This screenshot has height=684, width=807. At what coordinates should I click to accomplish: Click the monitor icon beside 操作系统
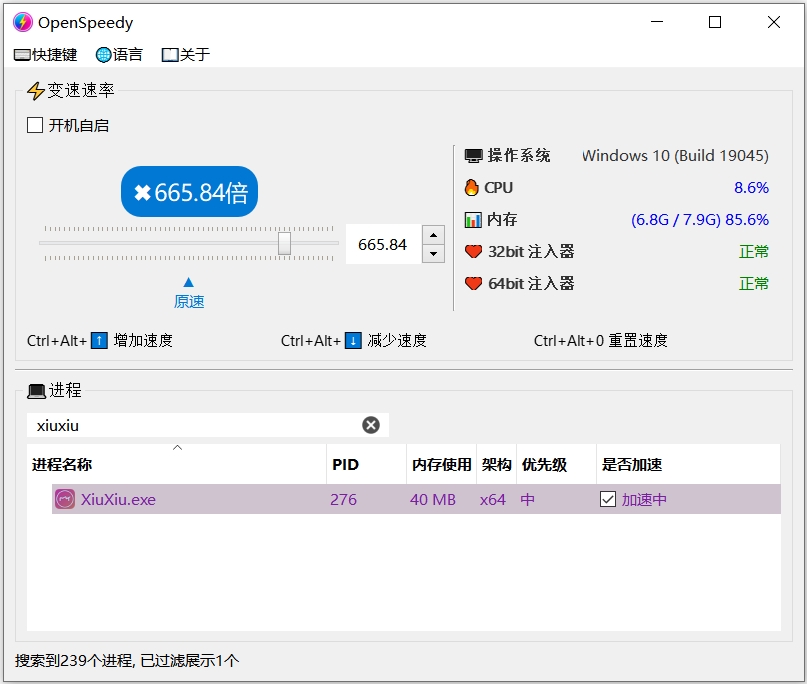(x=473, y=155)
